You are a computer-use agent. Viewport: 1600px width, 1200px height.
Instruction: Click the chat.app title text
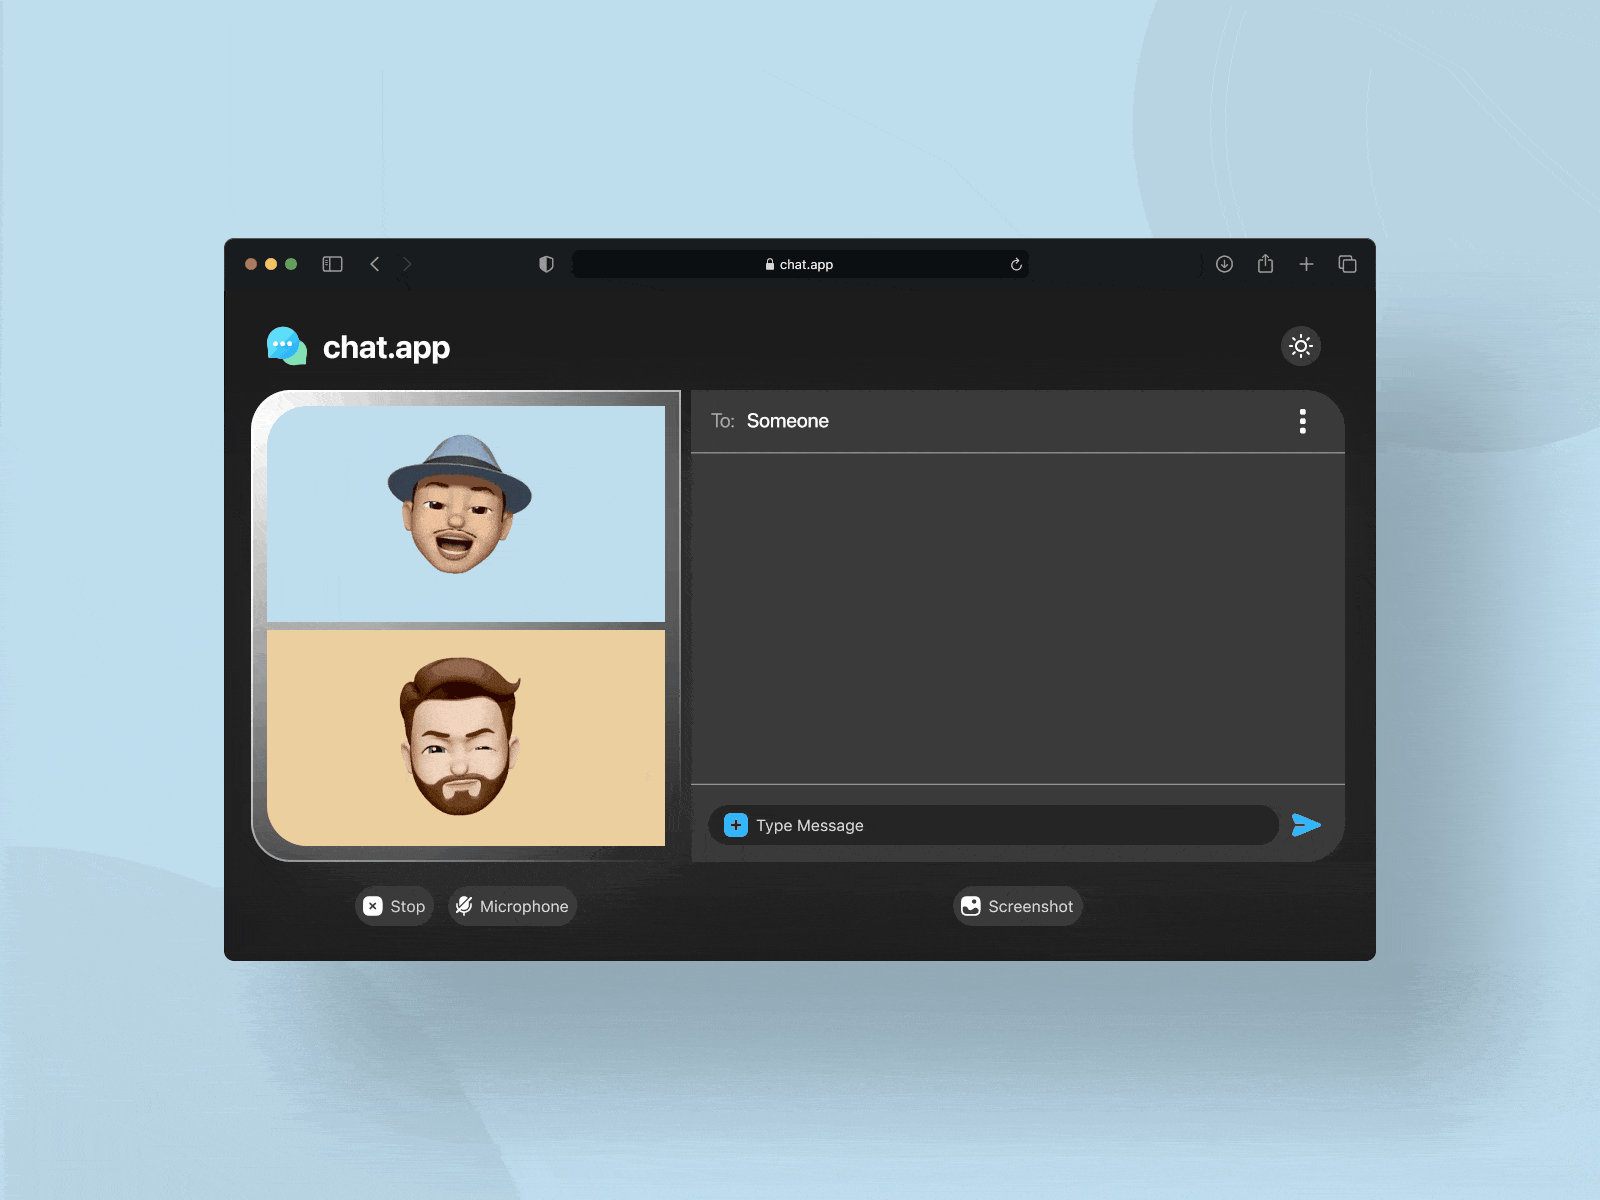coord(386,347)
